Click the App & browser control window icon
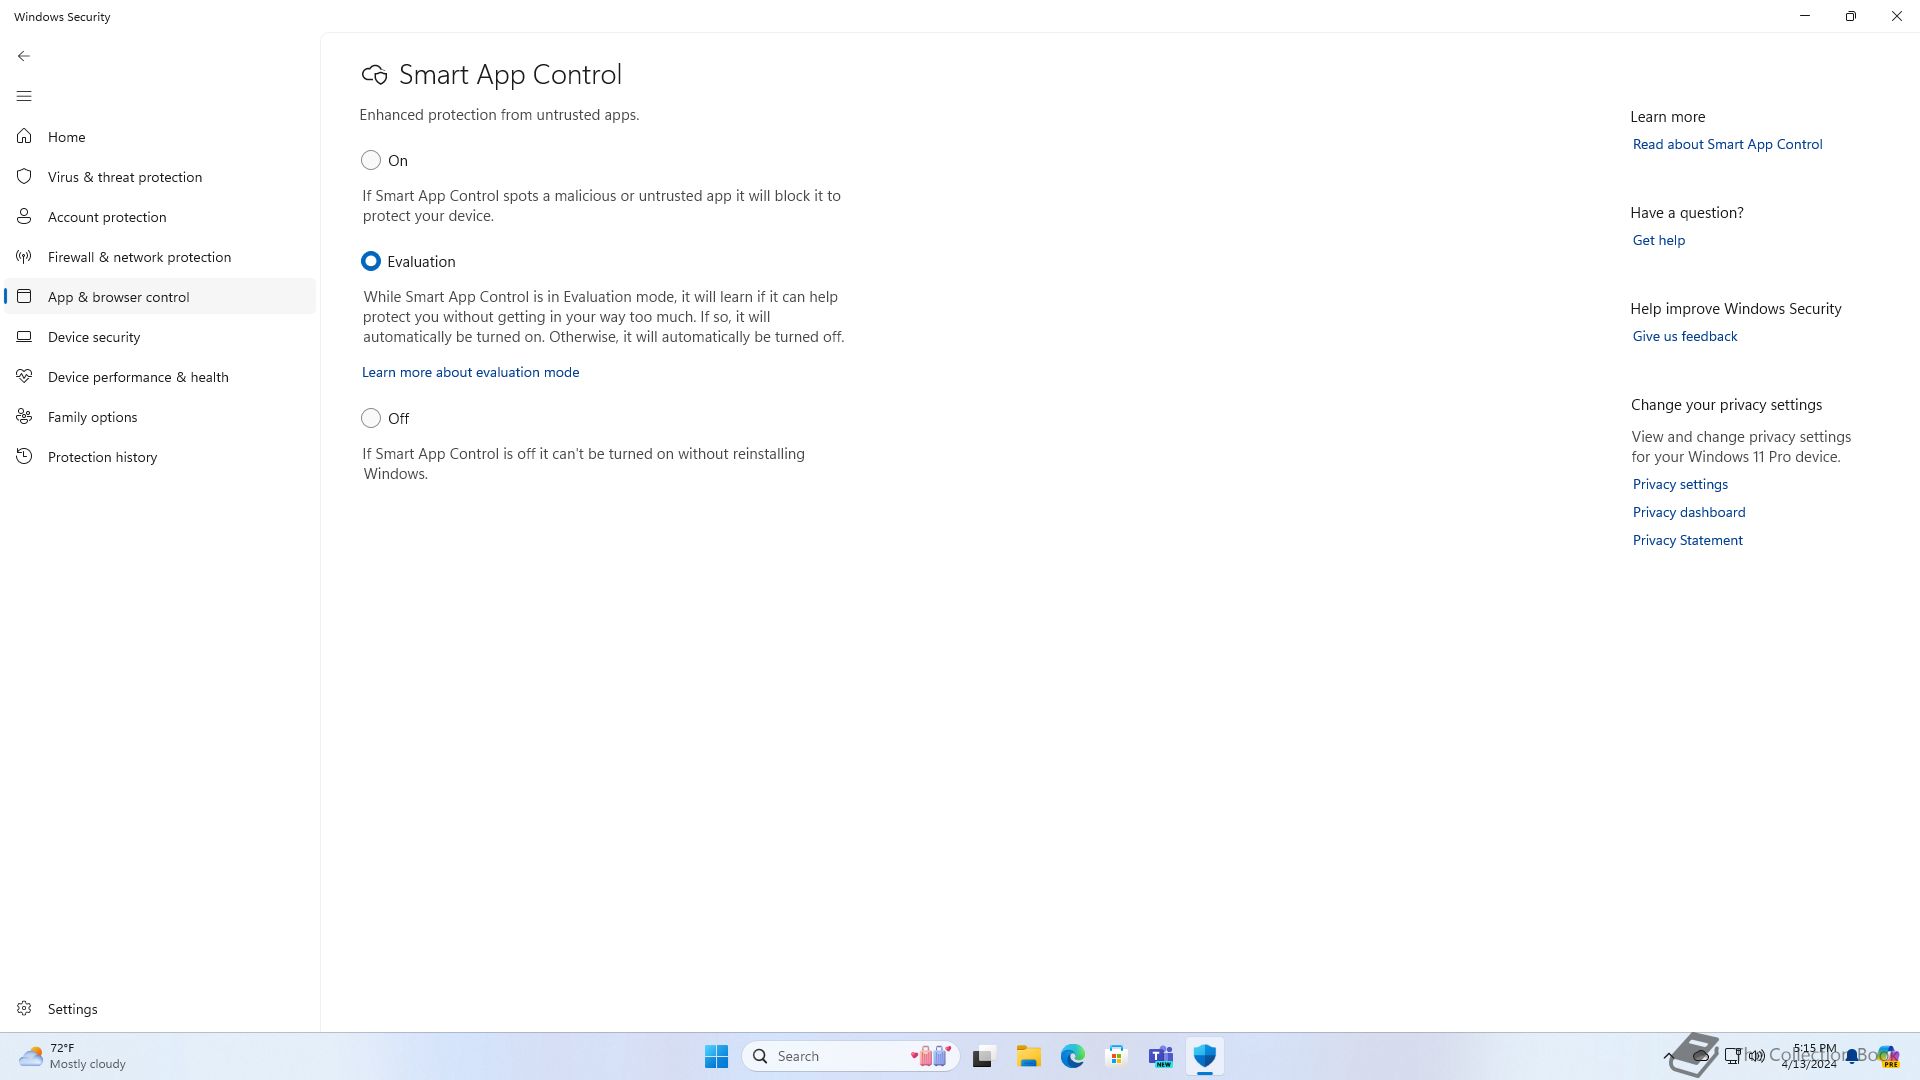 [24, 296]
